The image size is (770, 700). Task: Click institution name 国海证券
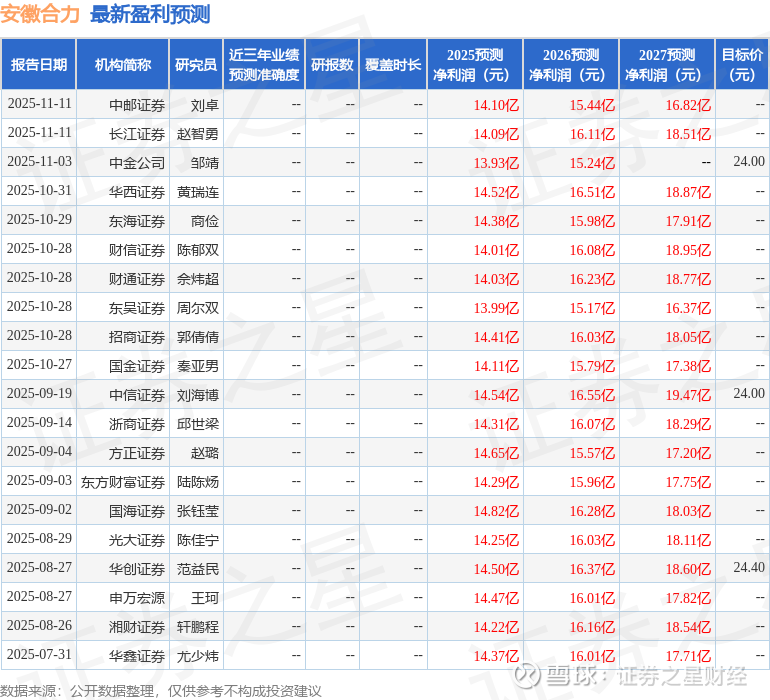(x=137, y=510)
